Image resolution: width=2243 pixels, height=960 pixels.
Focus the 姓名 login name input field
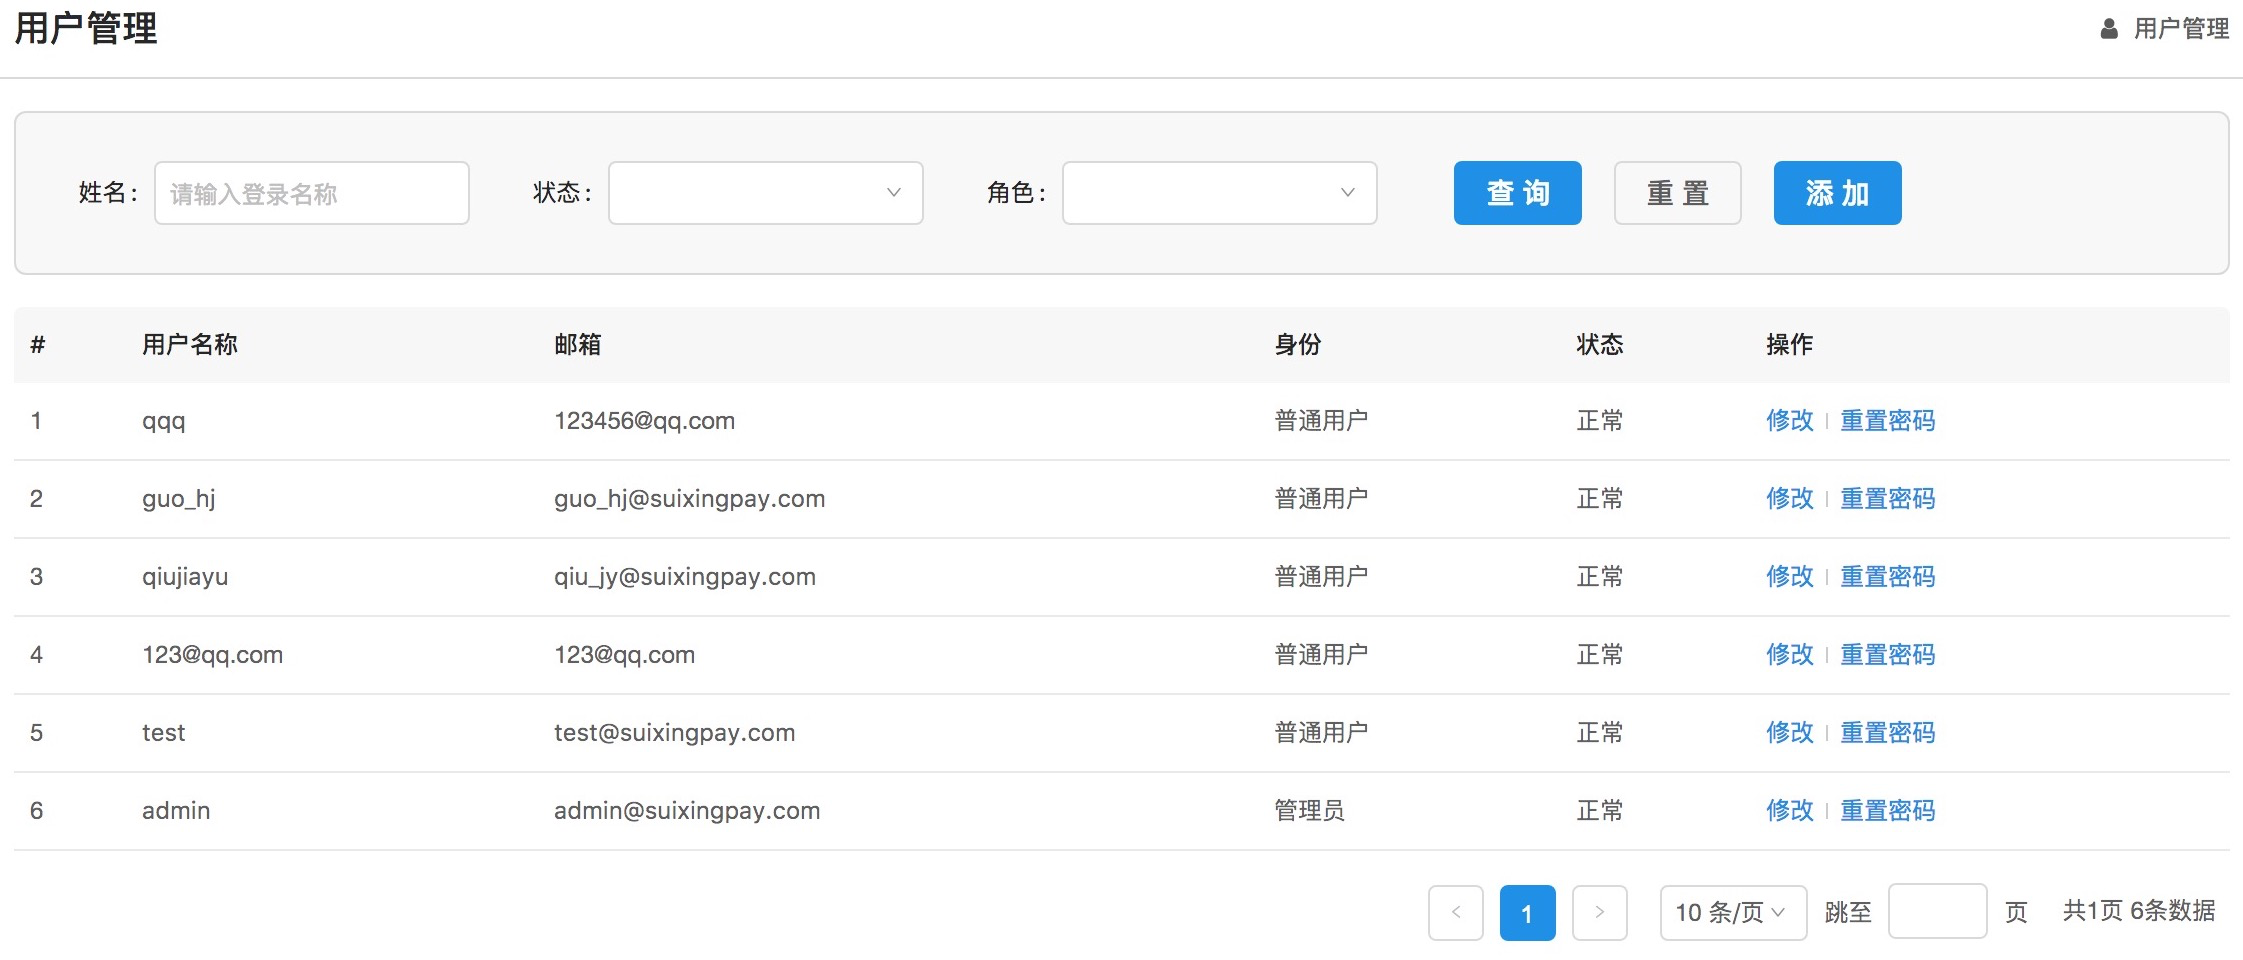(x=312, y=193)
